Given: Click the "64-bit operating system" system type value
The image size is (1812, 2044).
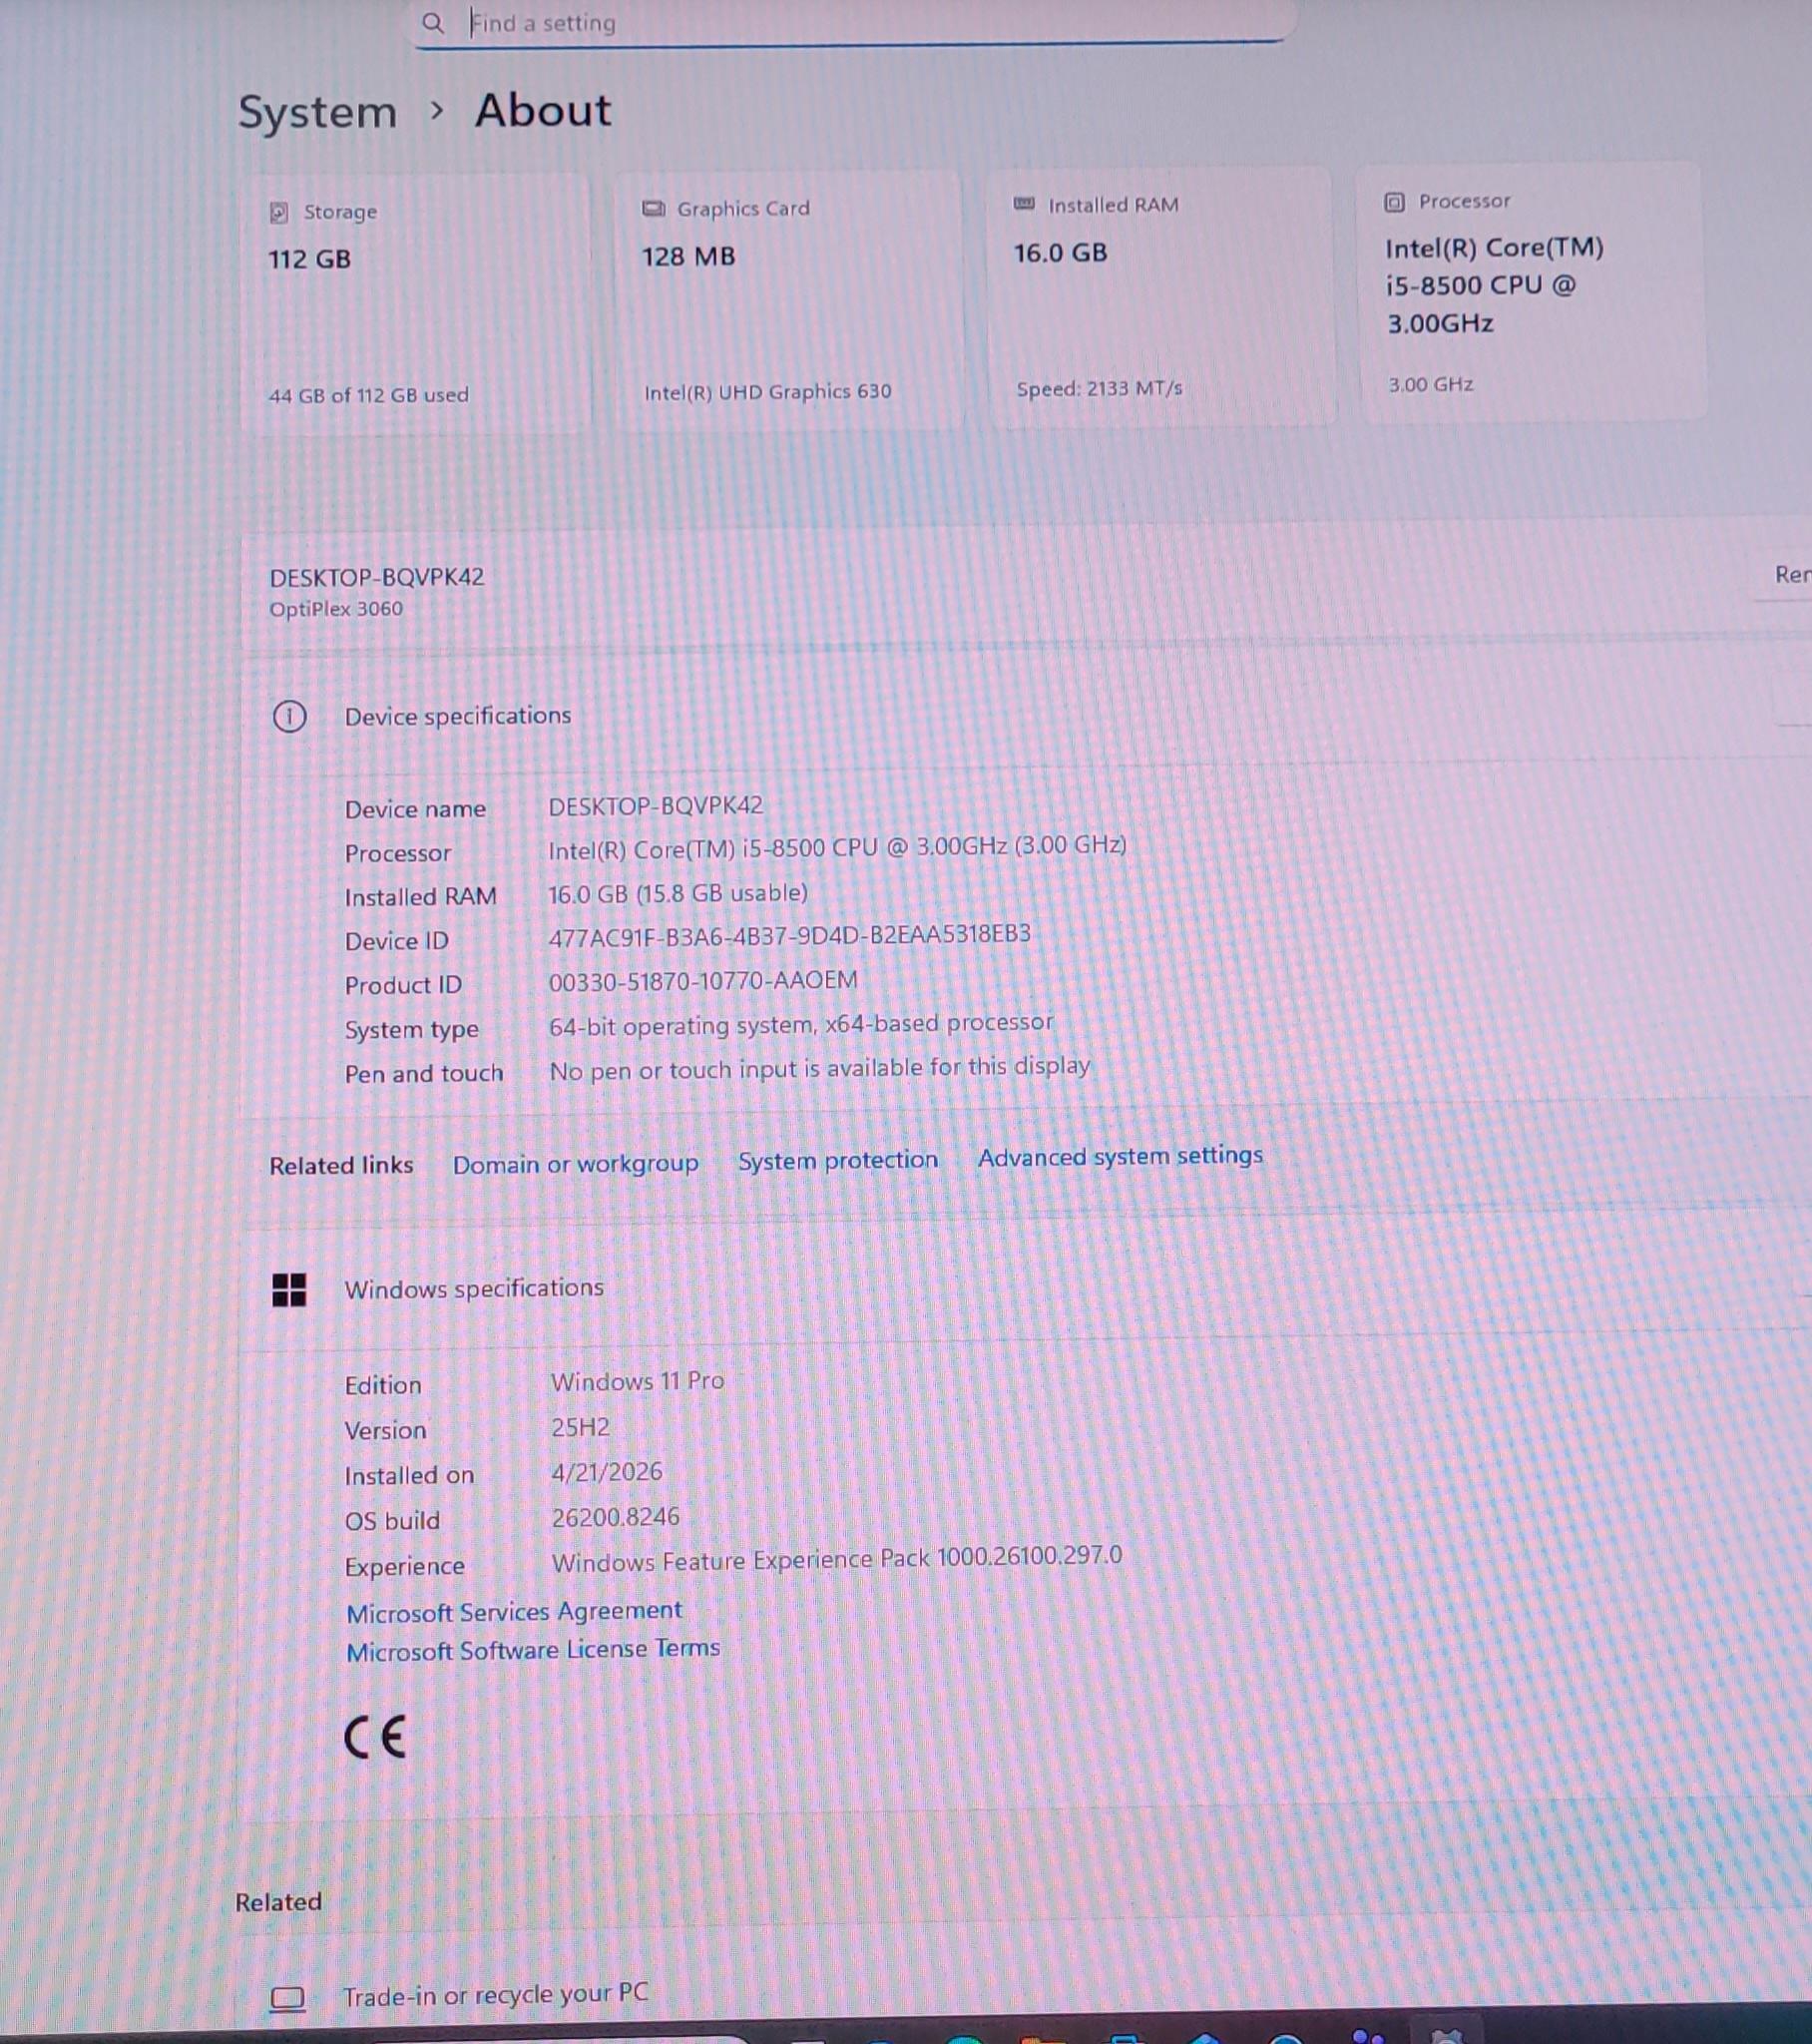Looking at the screenshot, I should 801,1024.
